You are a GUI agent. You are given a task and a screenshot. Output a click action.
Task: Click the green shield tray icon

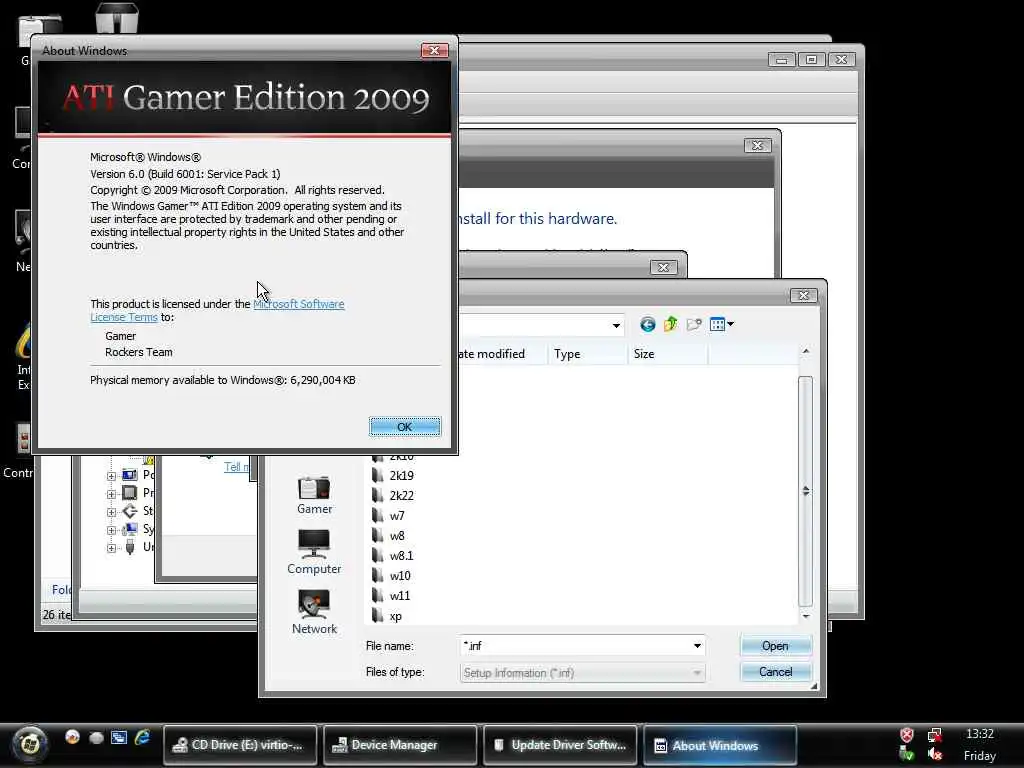(x=906, y=755)
